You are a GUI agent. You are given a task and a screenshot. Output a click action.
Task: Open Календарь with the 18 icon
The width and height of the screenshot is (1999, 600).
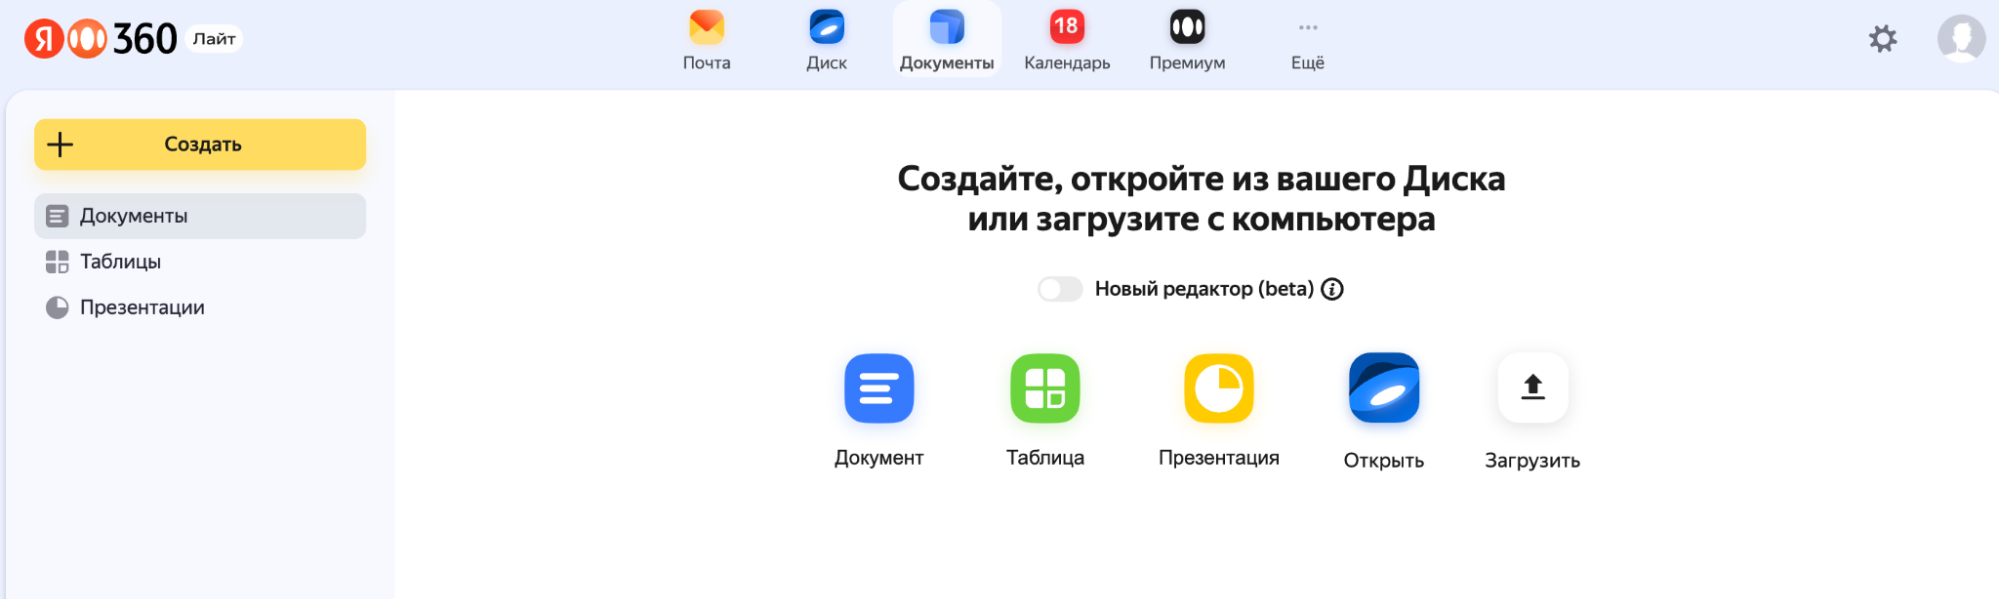click(1066, 29)
